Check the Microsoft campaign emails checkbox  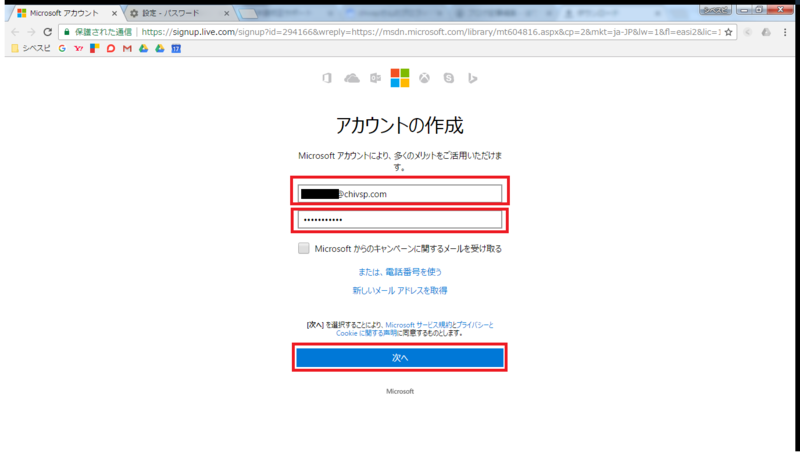304,248
